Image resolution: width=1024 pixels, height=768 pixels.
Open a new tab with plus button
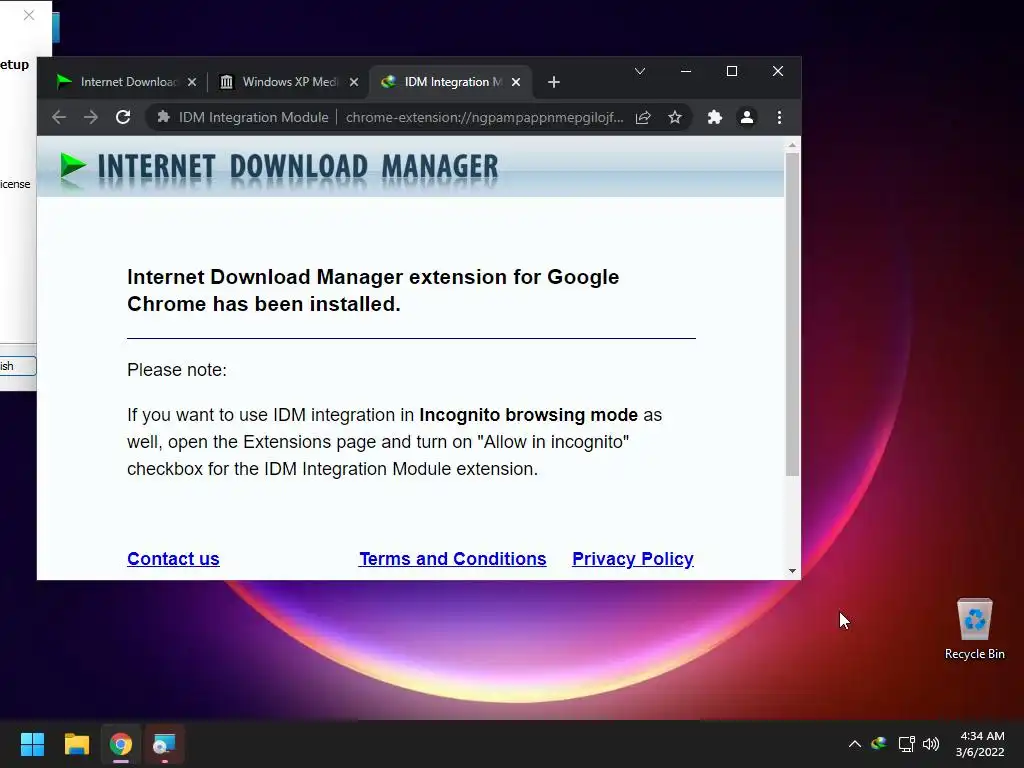tap(554, 82)
